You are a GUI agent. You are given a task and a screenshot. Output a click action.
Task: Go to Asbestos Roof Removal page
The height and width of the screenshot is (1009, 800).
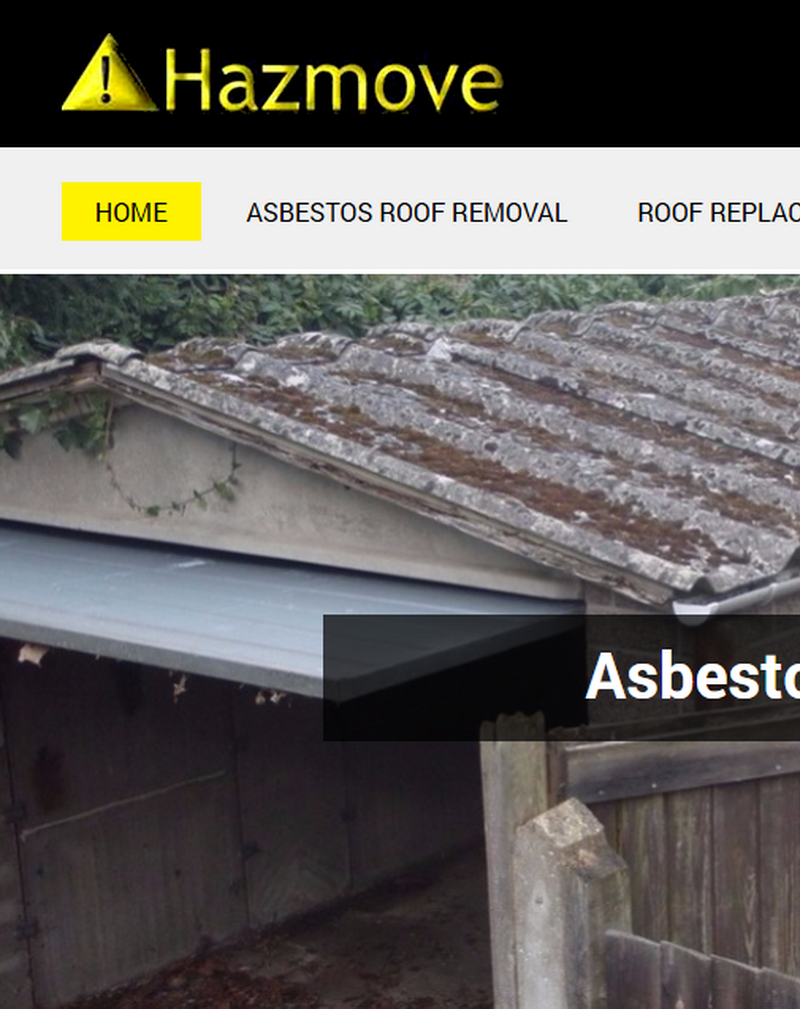(x=407, y=213)
